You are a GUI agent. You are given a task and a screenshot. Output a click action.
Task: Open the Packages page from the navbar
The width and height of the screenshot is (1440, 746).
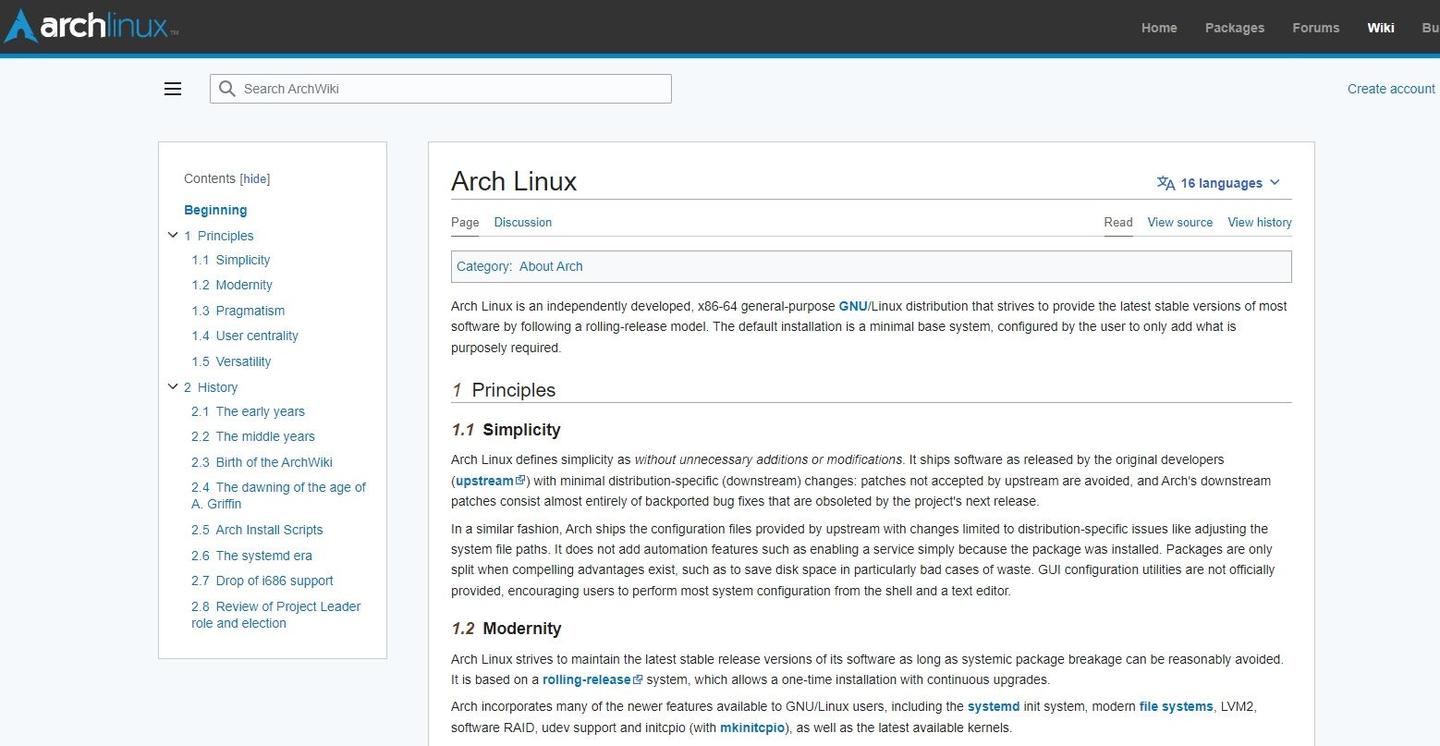coord(1234,27)
